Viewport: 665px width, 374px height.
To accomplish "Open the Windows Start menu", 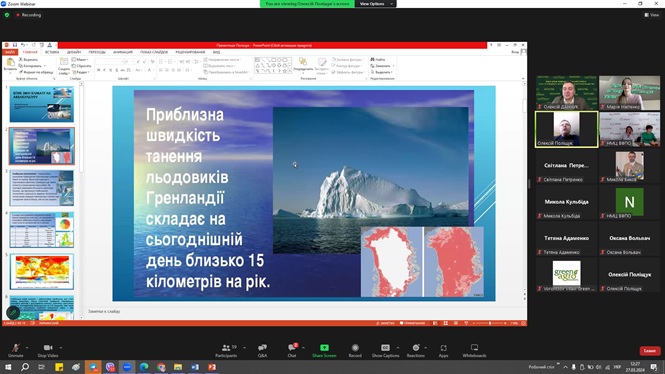I will (8, 367).
